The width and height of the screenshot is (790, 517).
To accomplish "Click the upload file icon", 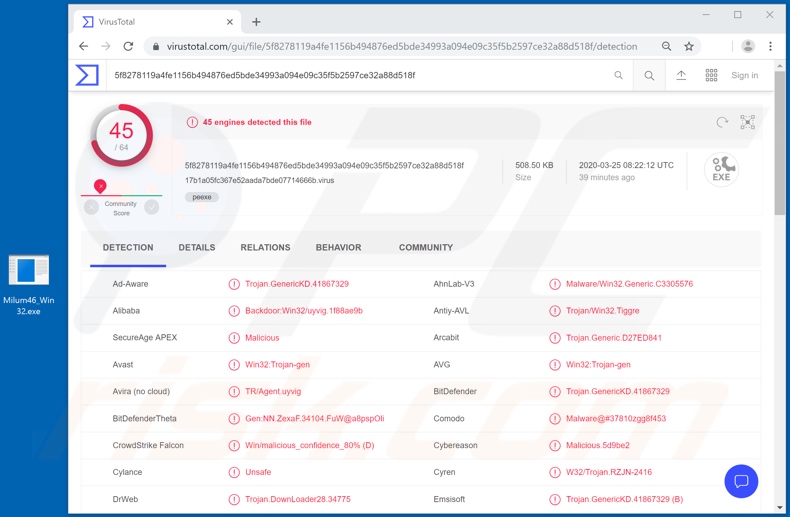I will tap(681, 75).
